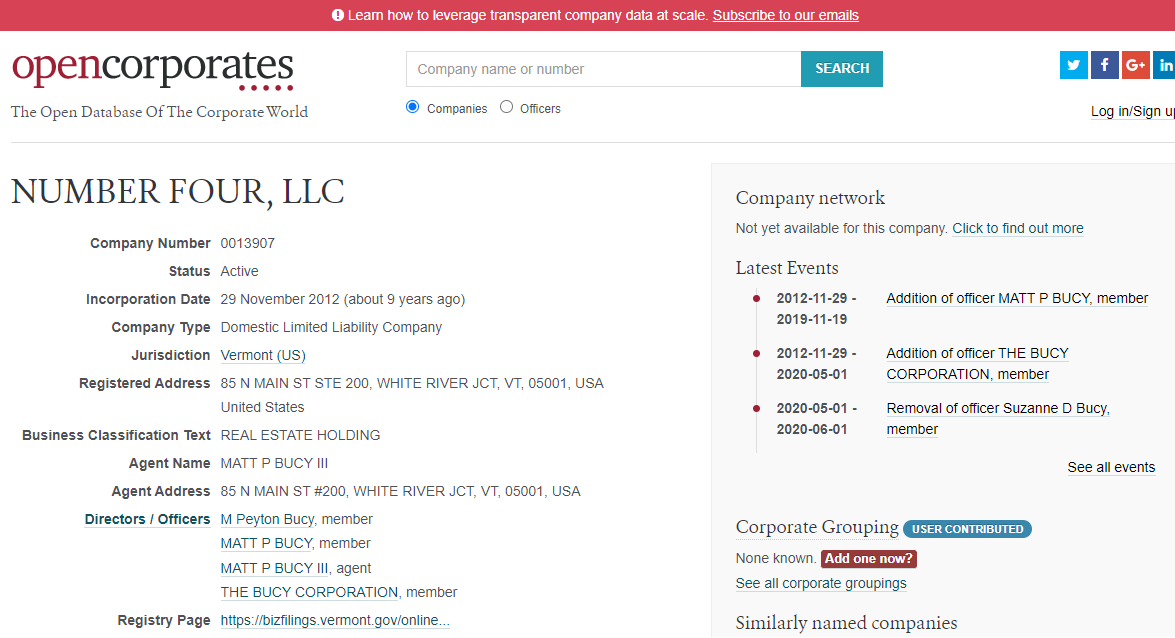The width and height of the screenshot is (1175, 638).
Task: Click See all events link
Action: click(1111, 467)
